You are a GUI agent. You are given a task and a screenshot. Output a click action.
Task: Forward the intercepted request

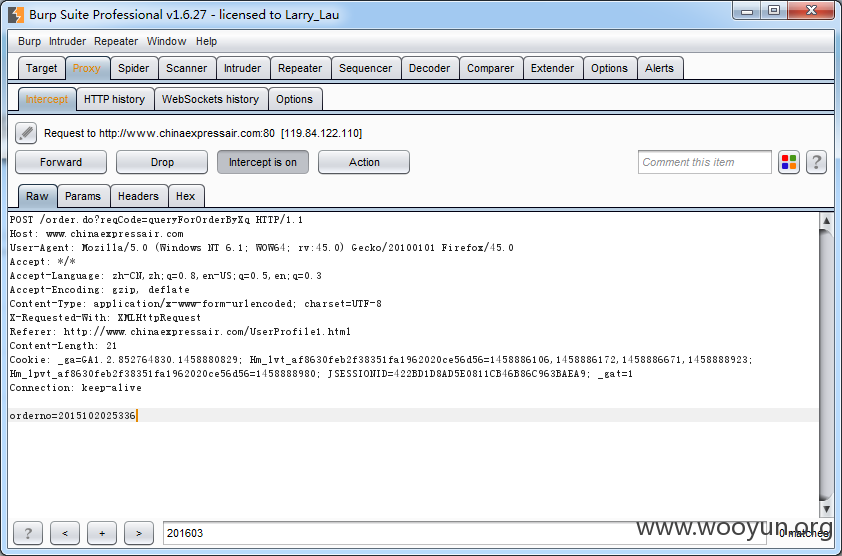(x=61, y=162)
